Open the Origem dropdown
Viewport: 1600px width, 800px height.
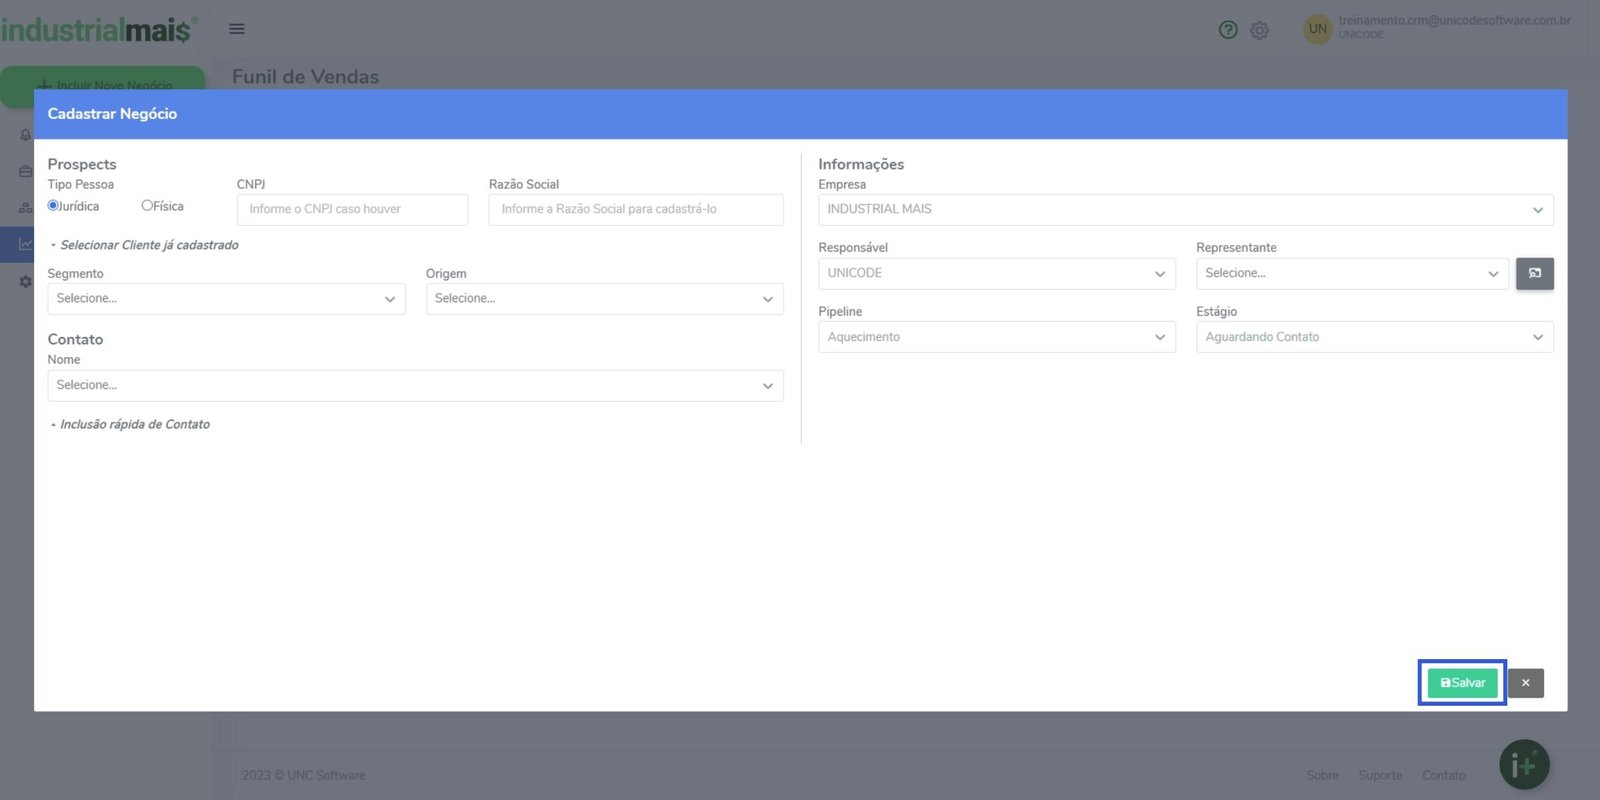click(604, 299)
